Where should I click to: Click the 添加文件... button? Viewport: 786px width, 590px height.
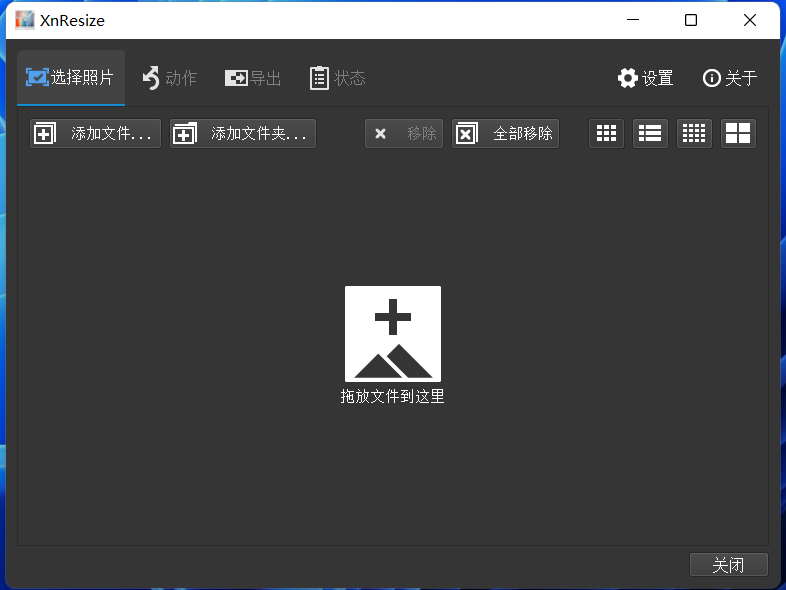(x=95, y=134)
